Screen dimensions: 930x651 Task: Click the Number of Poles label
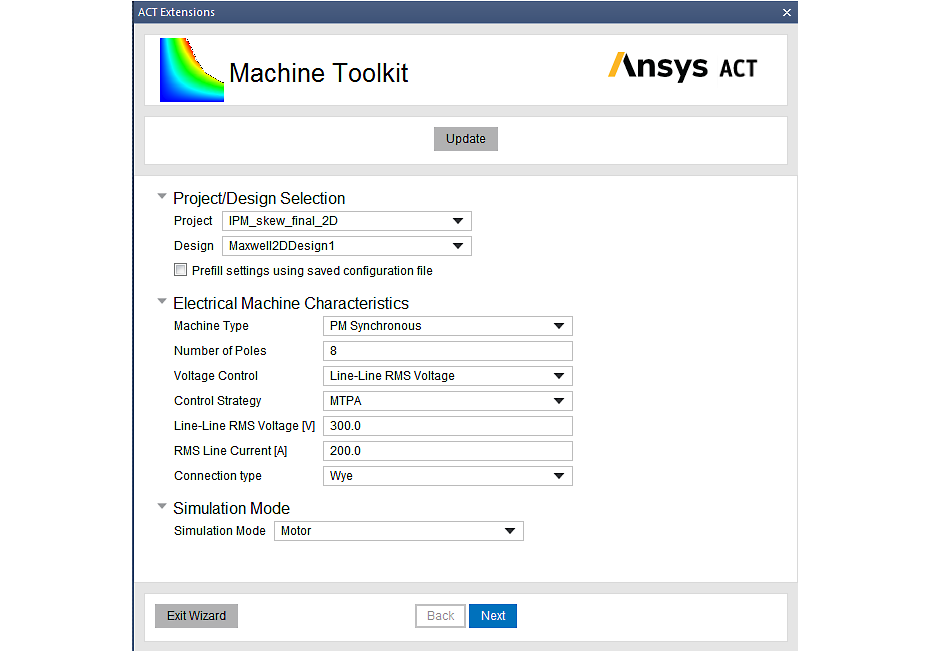click(220, 351)
